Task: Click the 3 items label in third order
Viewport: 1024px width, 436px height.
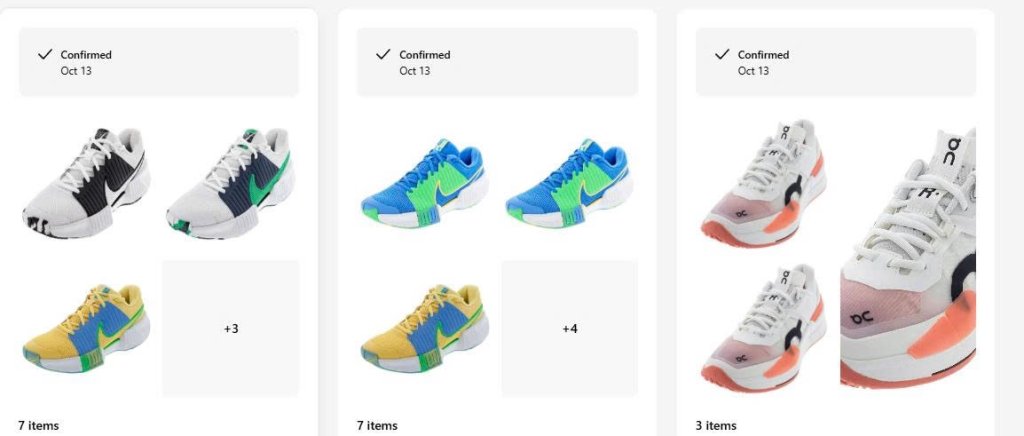Action: 716,426
